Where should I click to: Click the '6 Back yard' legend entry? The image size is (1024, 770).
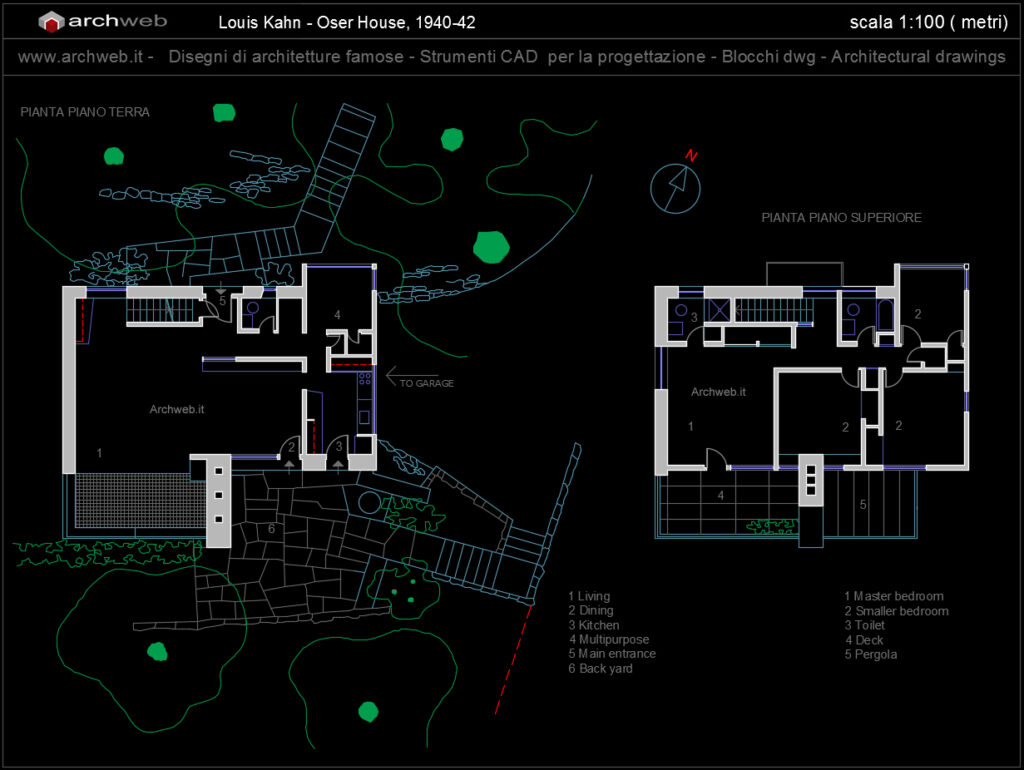pyautogui.click(x=600, y=668)
